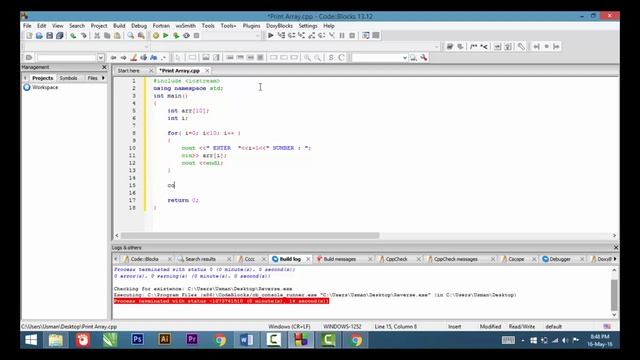
Task: Open a file using the toolbar icon
Action: tap(39, 36)
